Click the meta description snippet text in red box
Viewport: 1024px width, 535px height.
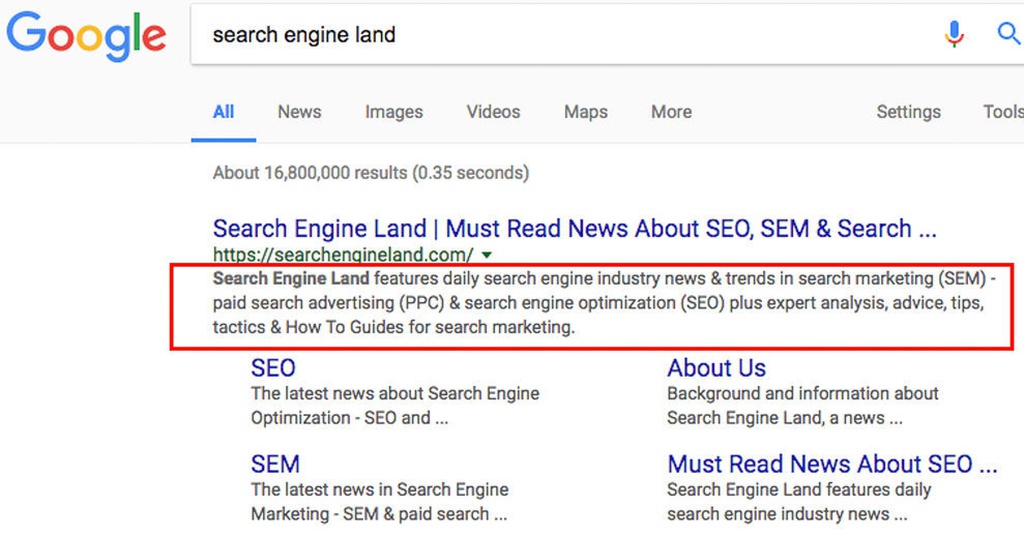[604, 302]
